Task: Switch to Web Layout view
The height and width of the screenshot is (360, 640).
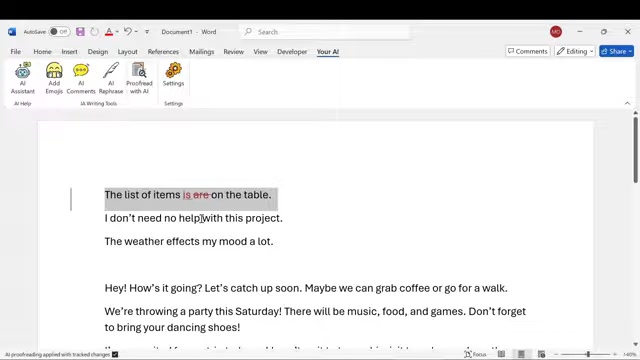Action: [541, 354]
